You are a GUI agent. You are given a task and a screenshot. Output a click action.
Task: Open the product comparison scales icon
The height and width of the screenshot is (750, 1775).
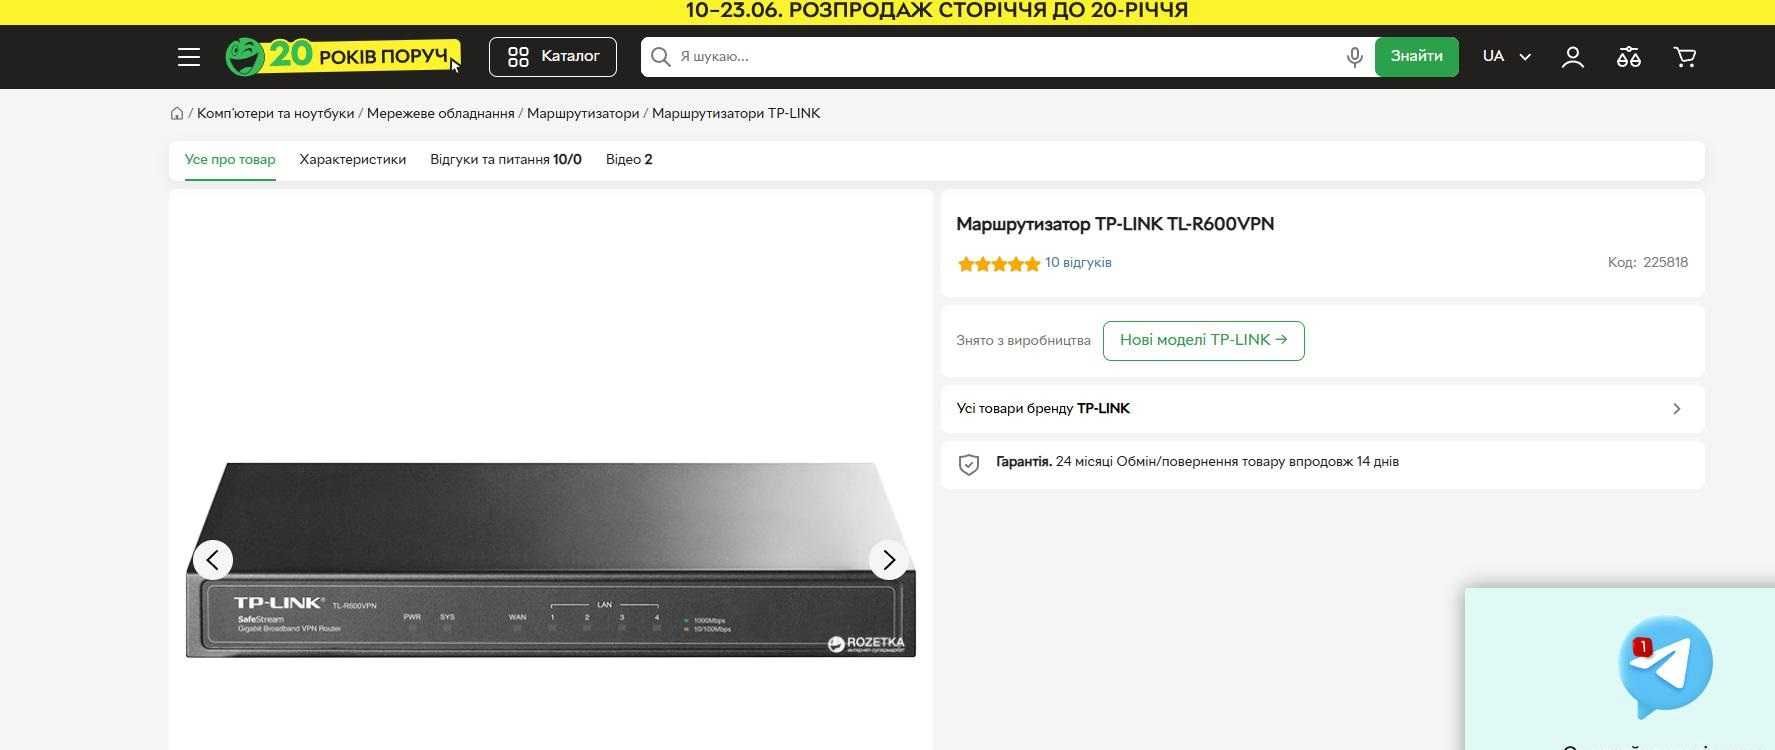click(x=1629, y=57)
